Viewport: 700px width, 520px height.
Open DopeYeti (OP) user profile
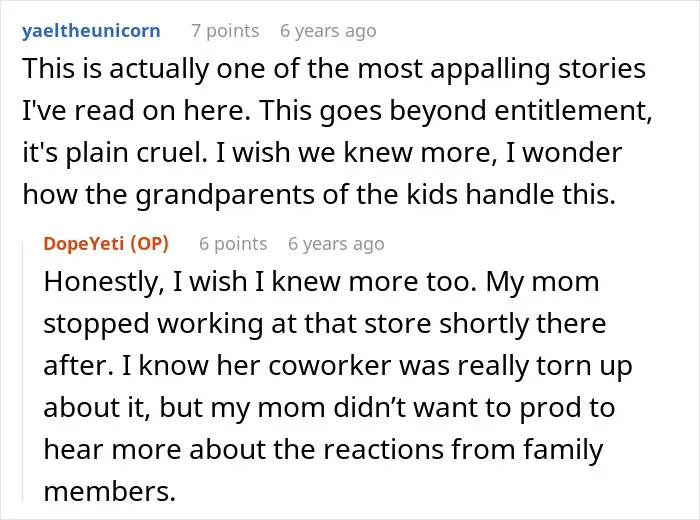(x=106, y=244)
